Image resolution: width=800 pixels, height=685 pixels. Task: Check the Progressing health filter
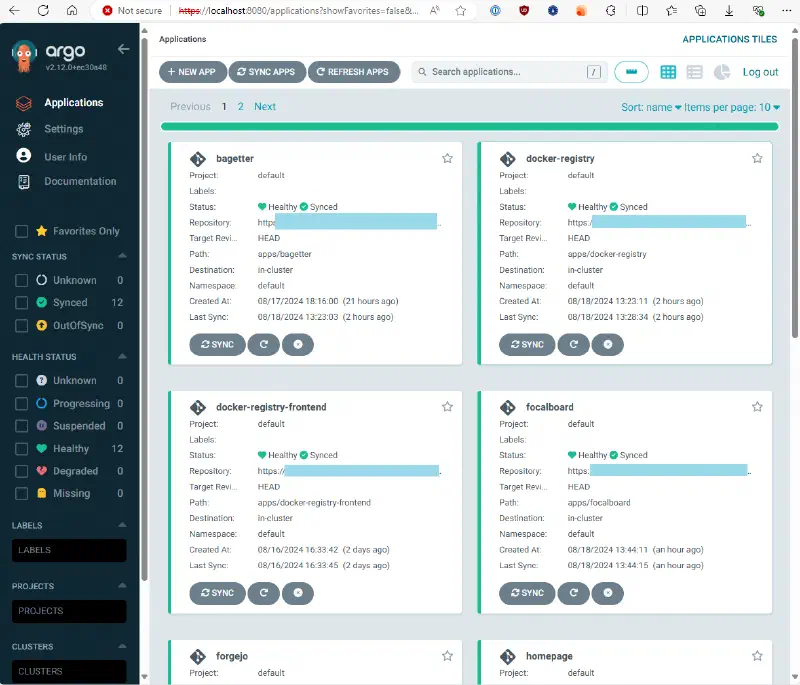click(21, 403)
